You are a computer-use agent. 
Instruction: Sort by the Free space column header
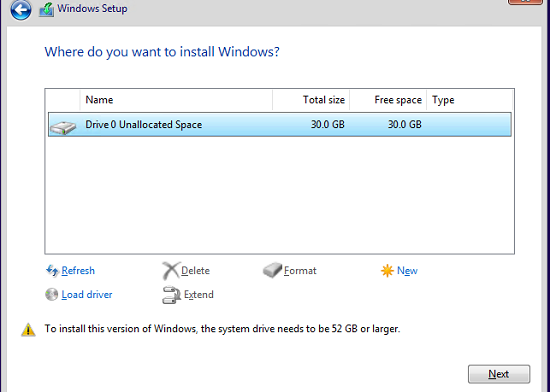[x=388, y=100]
